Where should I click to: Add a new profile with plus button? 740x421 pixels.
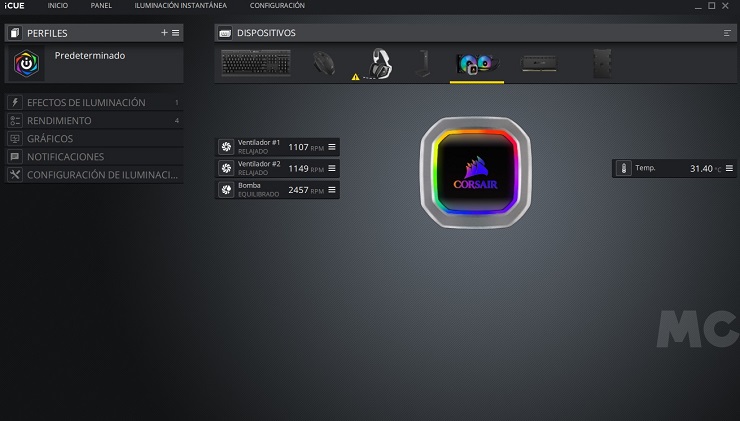(164, 33)
